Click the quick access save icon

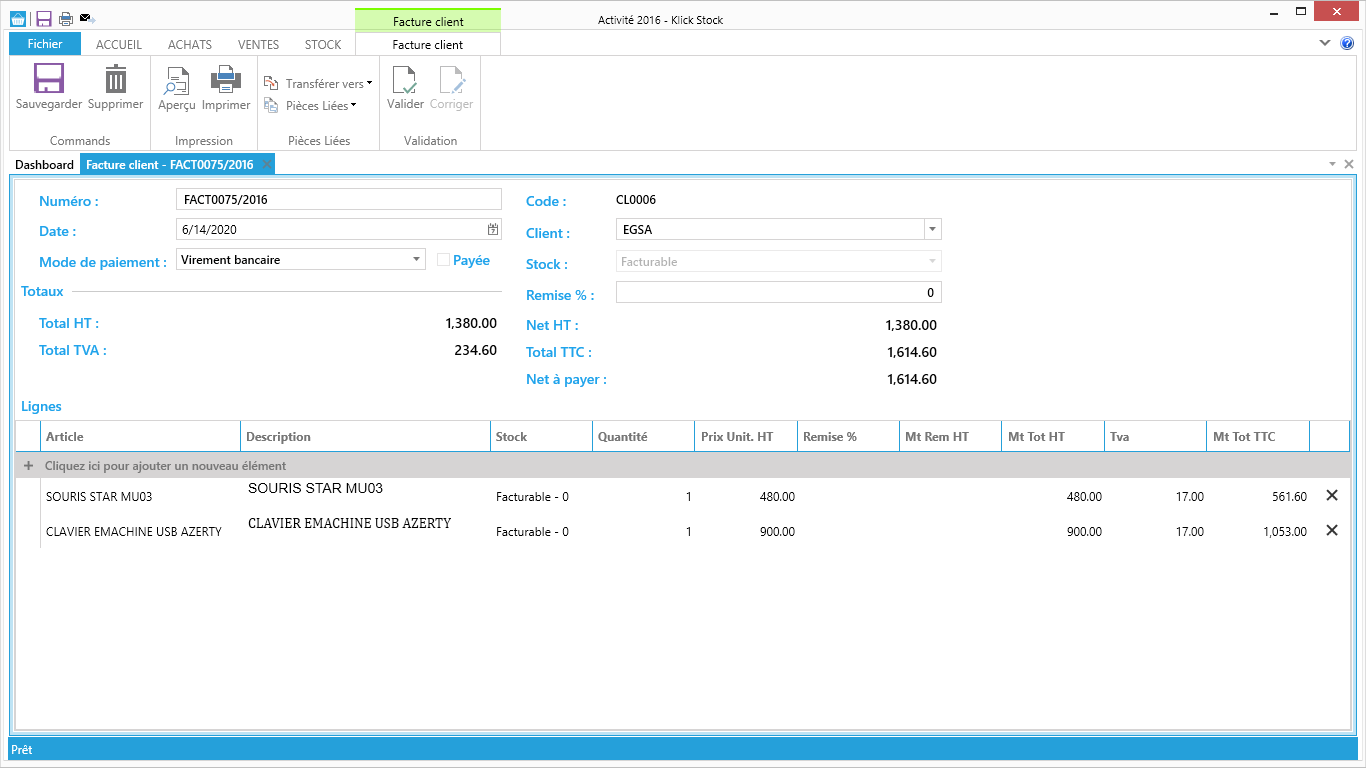pyautogui.click(x=44, y=19)
